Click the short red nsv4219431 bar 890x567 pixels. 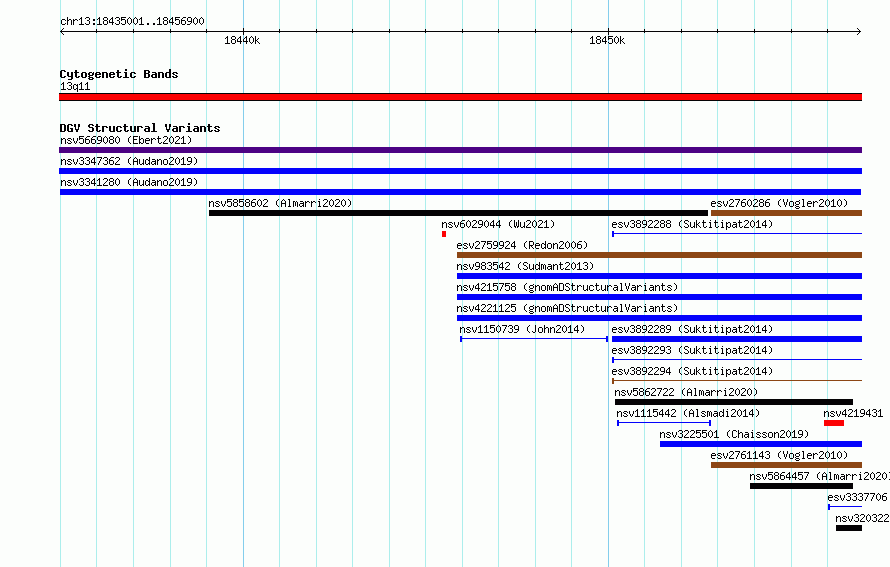834,423
